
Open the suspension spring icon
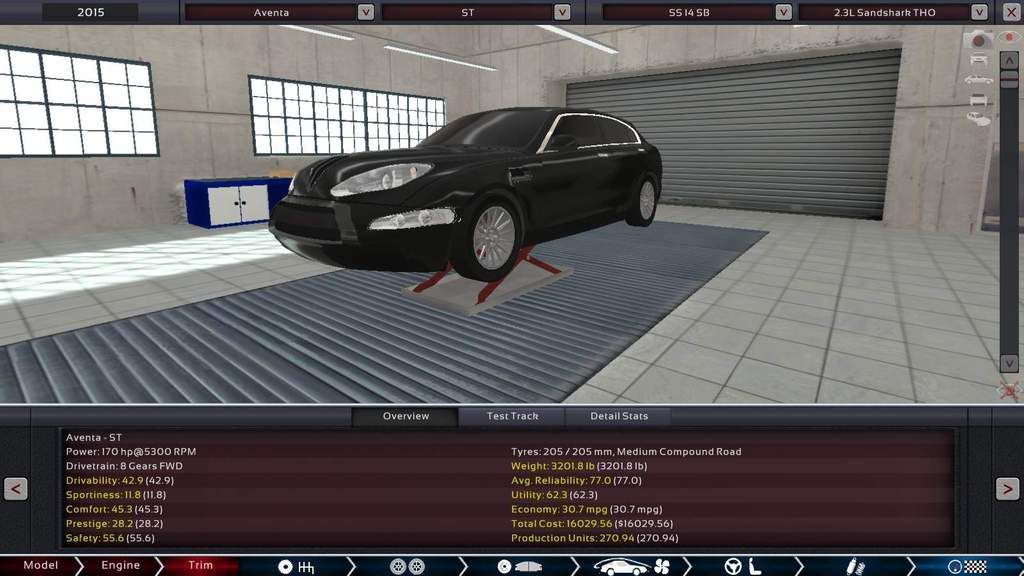[855, 566]
